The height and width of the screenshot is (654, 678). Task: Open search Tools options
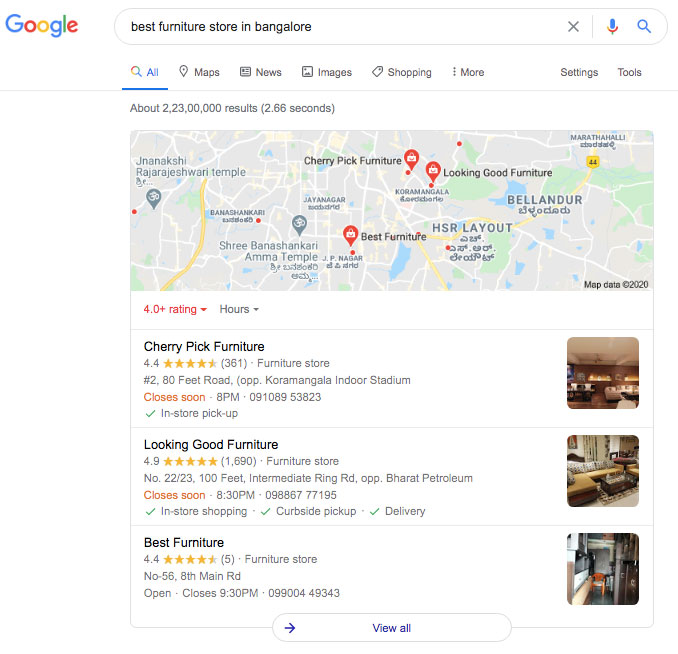(x=629, y=72)
